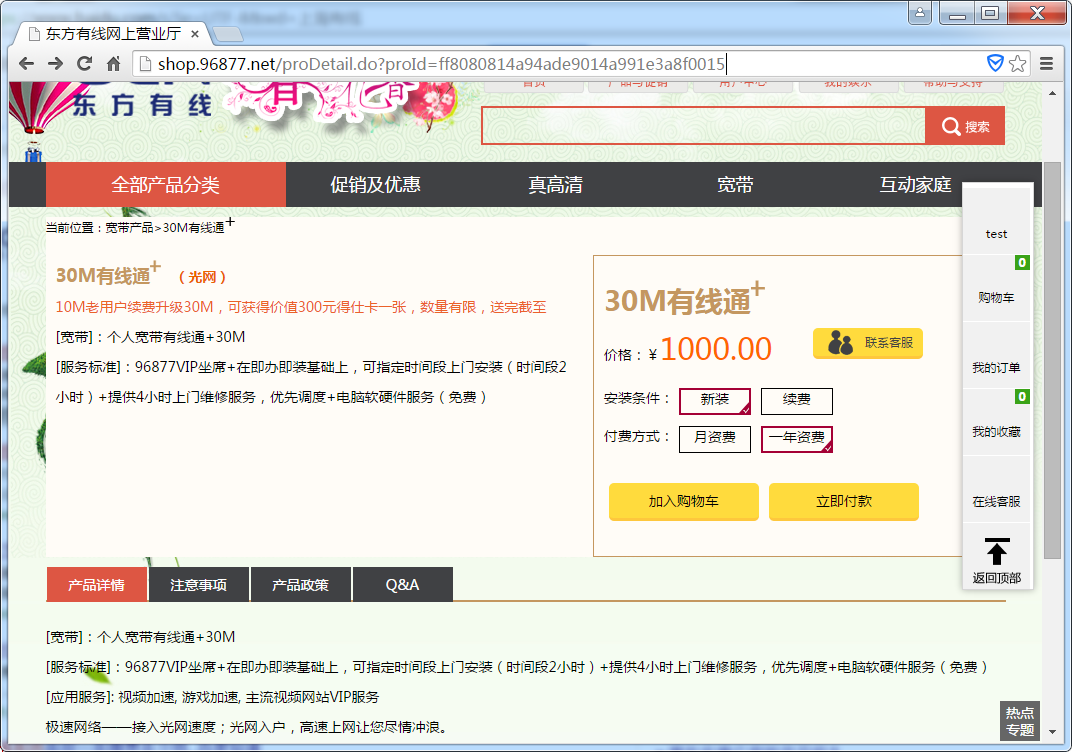Click into the site search input field
This screenshot has width=1072, height=752.
[x=704, y=126]
